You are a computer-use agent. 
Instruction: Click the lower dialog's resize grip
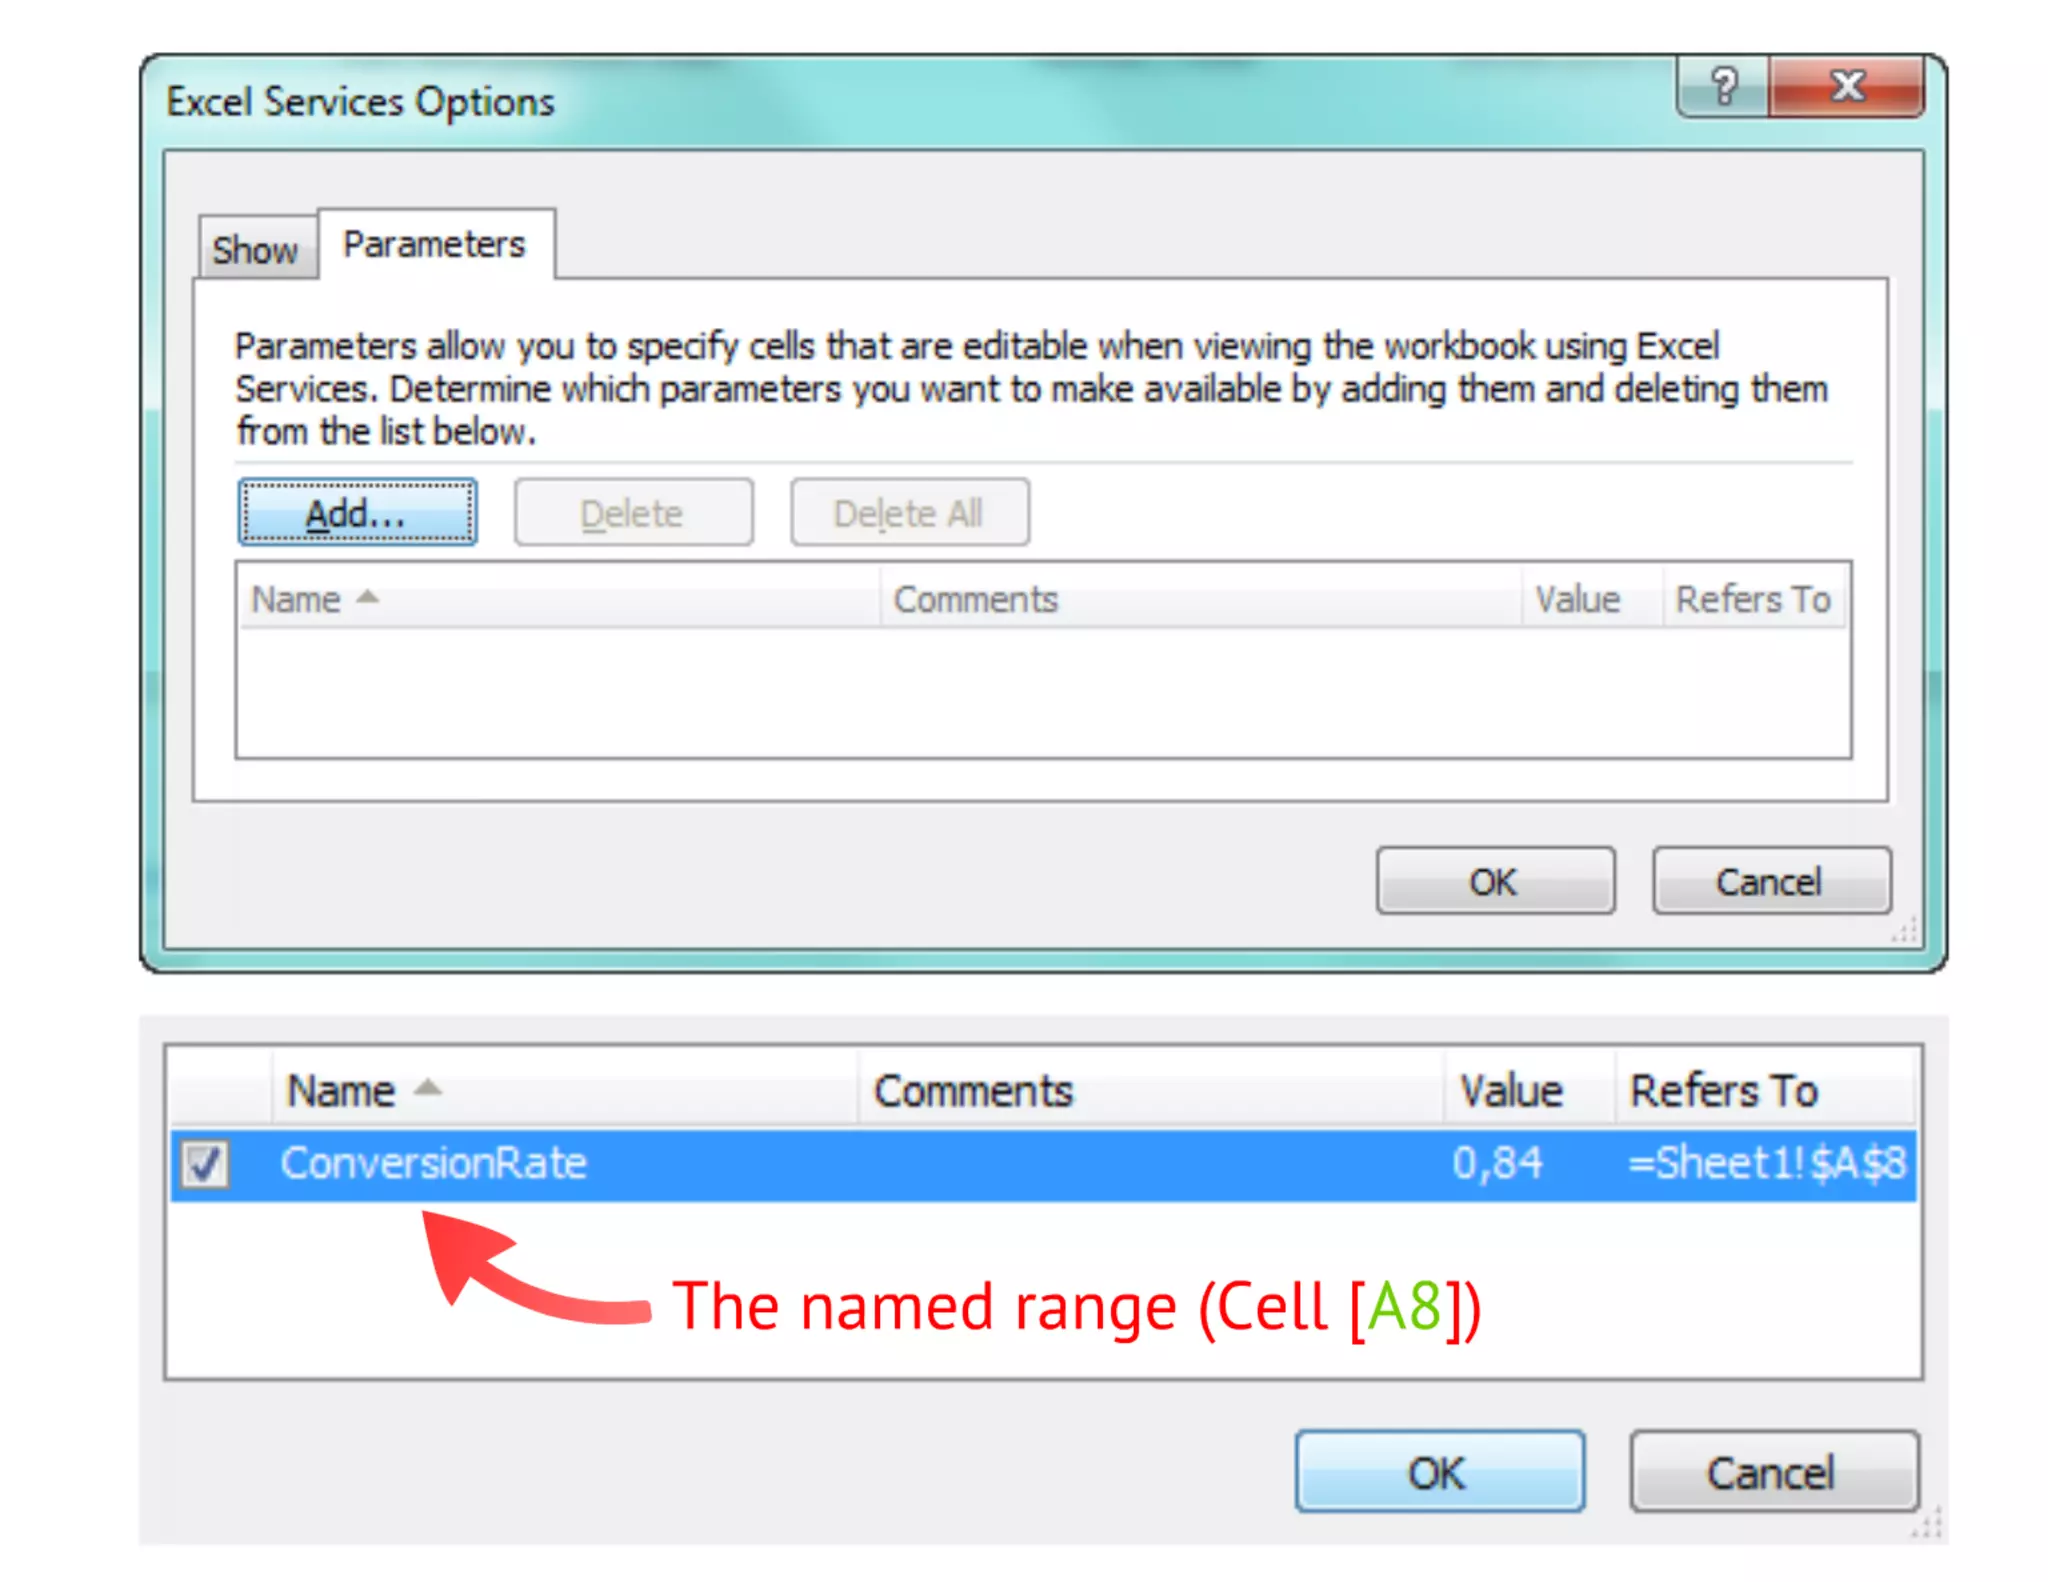pos(1928,1523)
